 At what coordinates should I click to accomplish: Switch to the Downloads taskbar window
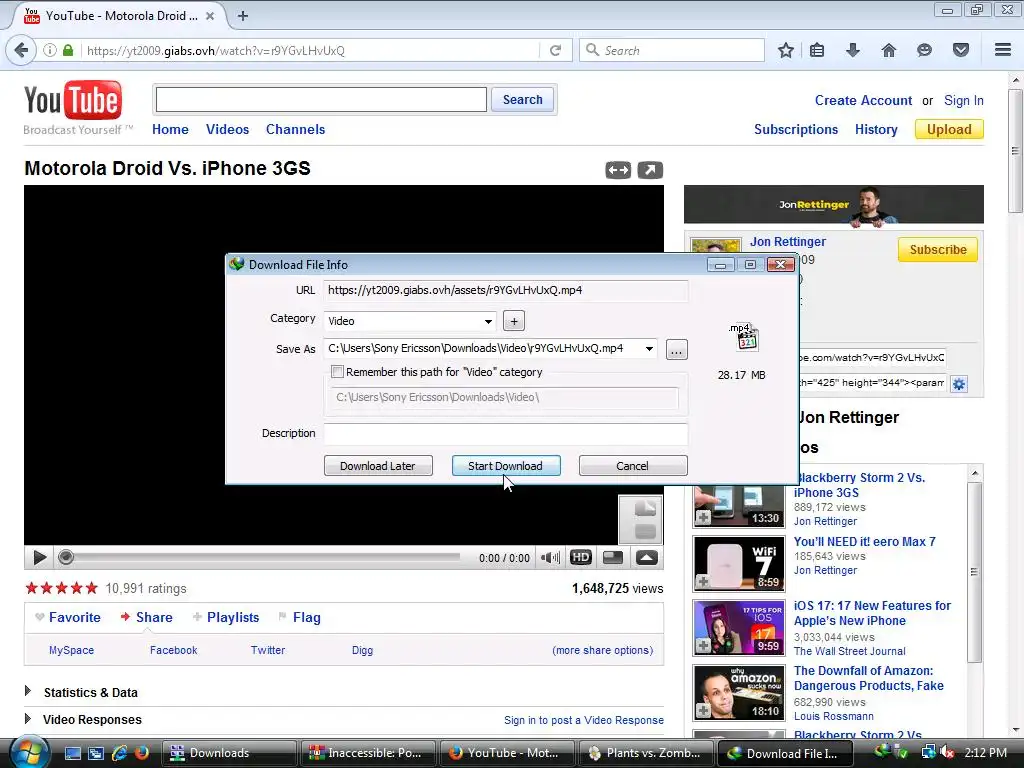[x=229, y=753]
